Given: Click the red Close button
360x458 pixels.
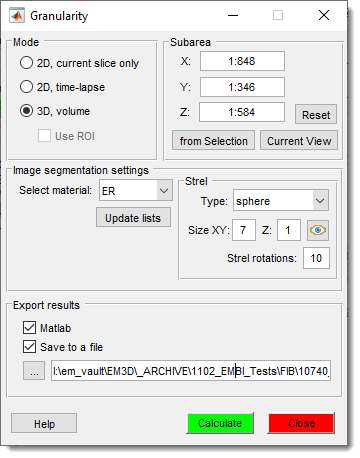Looking at the screenshot, I should click(301, 423).
